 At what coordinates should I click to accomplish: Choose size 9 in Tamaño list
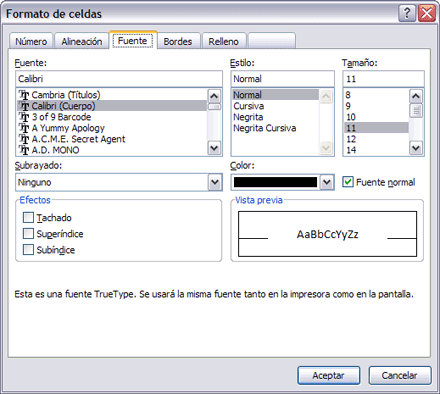coord(376,106)
